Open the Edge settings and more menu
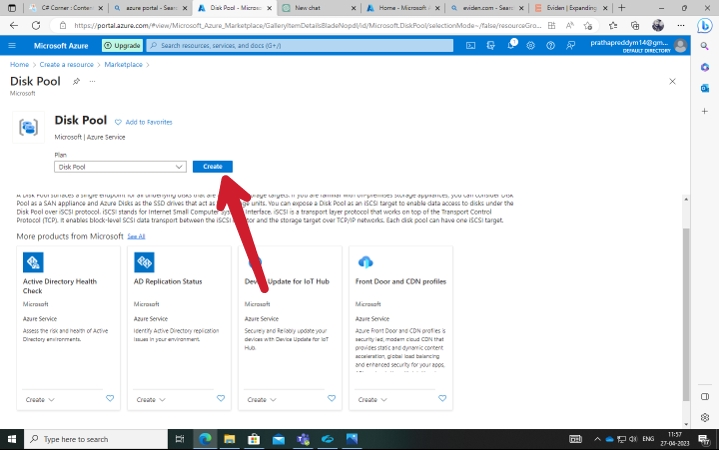Viewport: 719px width, 450px height. click(681, 26)
